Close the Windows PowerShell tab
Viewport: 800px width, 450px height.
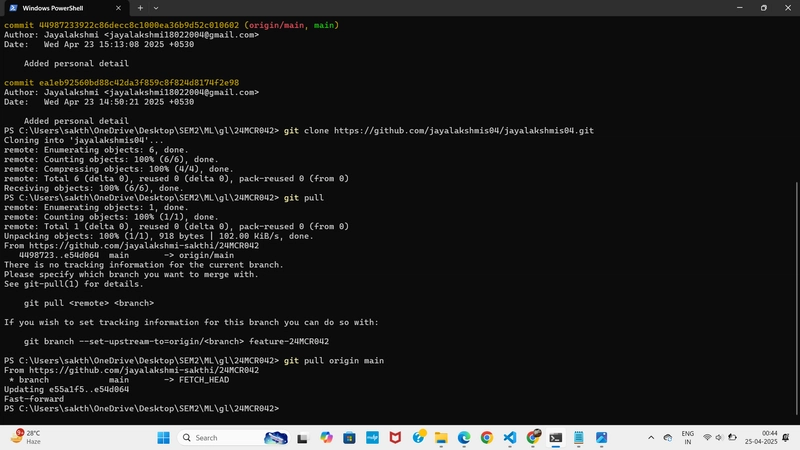(118, 8)
